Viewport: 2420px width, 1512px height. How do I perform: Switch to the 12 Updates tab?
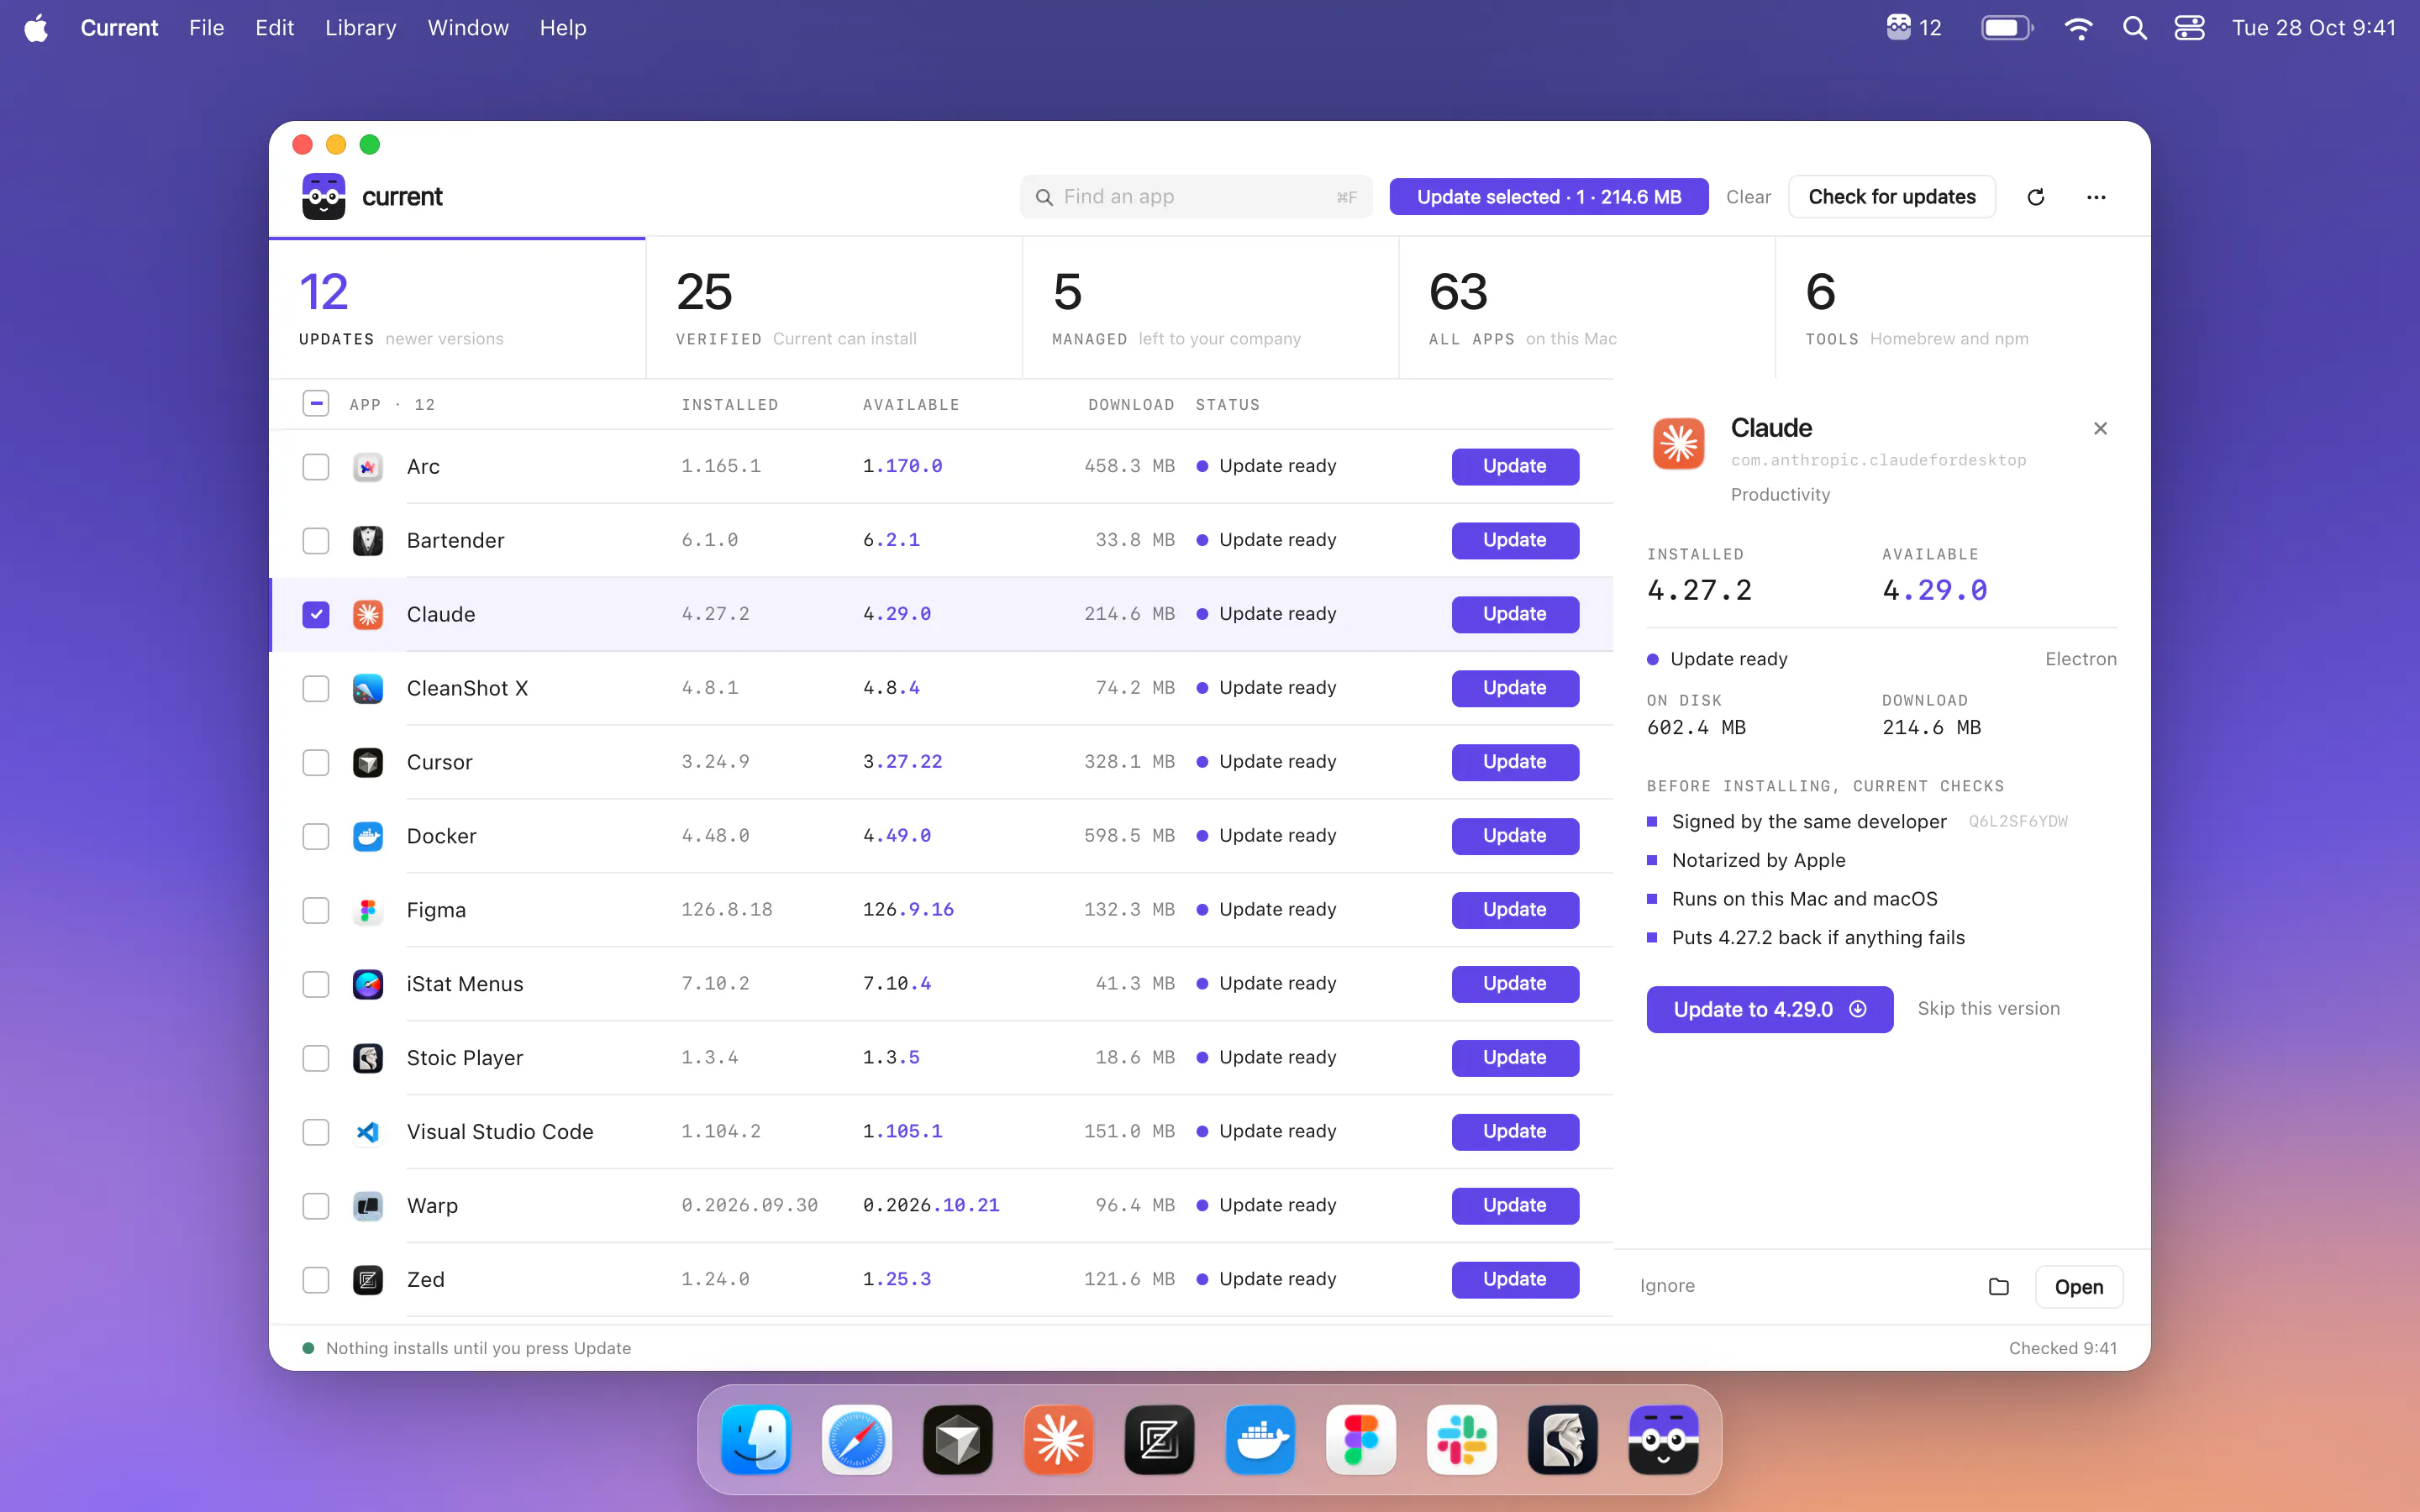[x=457, y=308]
